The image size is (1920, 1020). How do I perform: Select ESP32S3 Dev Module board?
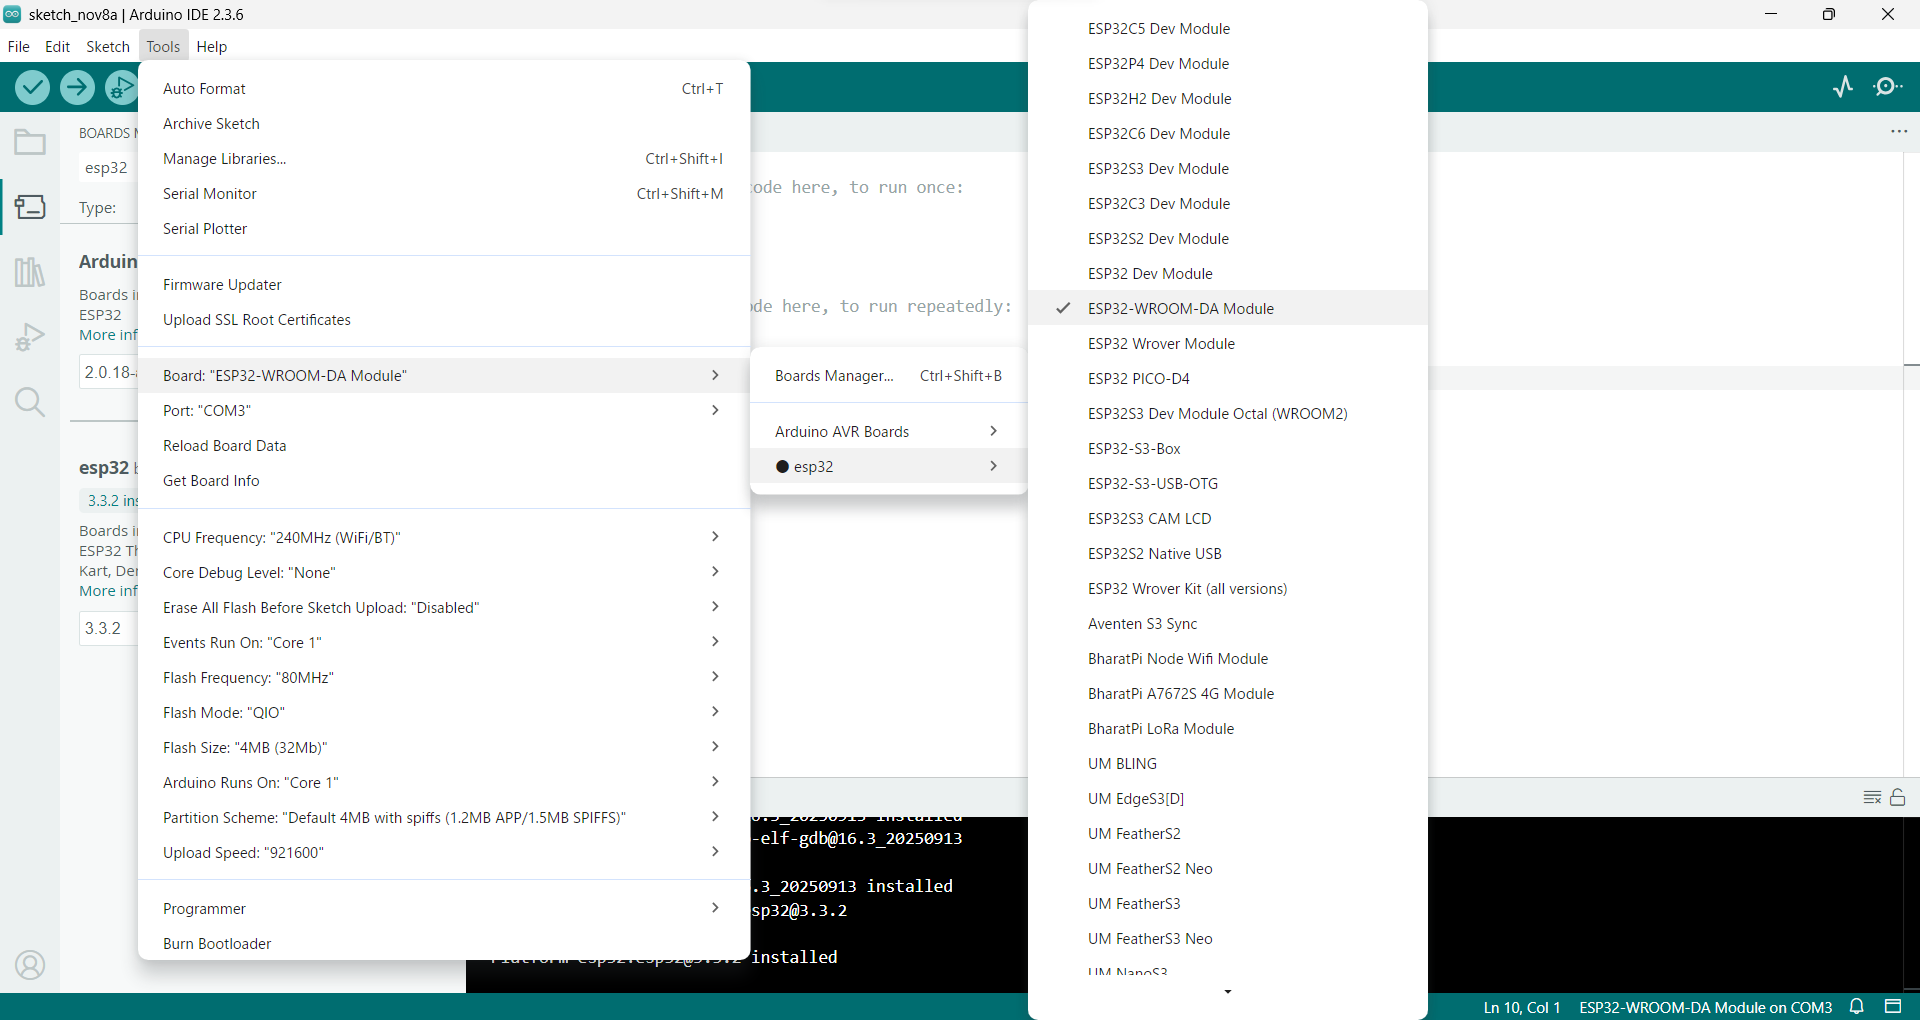point(1228,168)
